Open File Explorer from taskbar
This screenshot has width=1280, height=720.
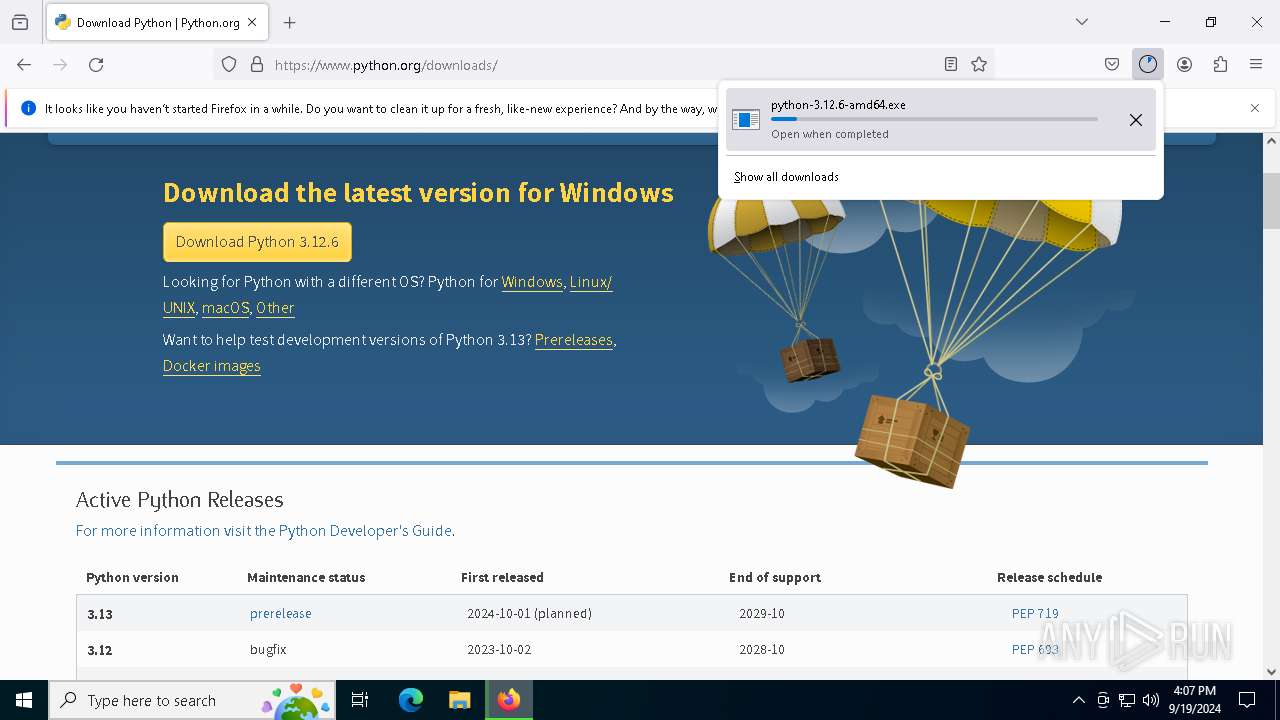(459, 700)
